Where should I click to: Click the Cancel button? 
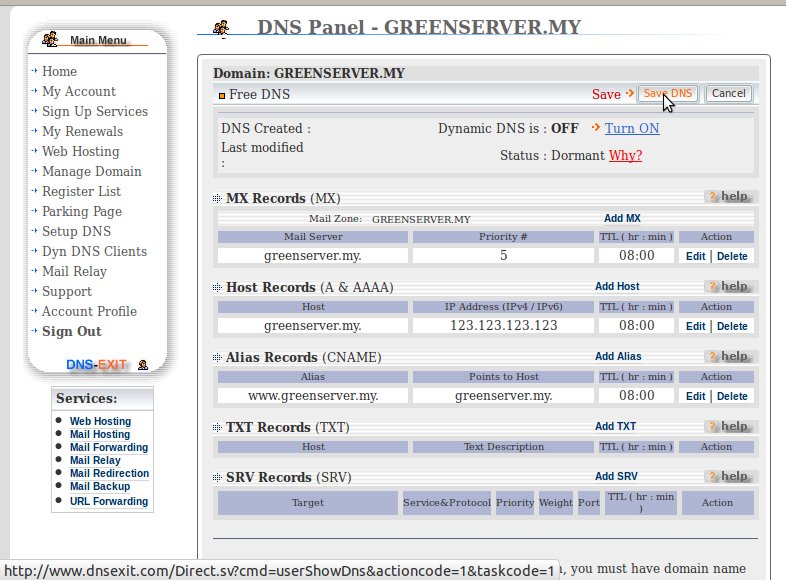point(729,93)
